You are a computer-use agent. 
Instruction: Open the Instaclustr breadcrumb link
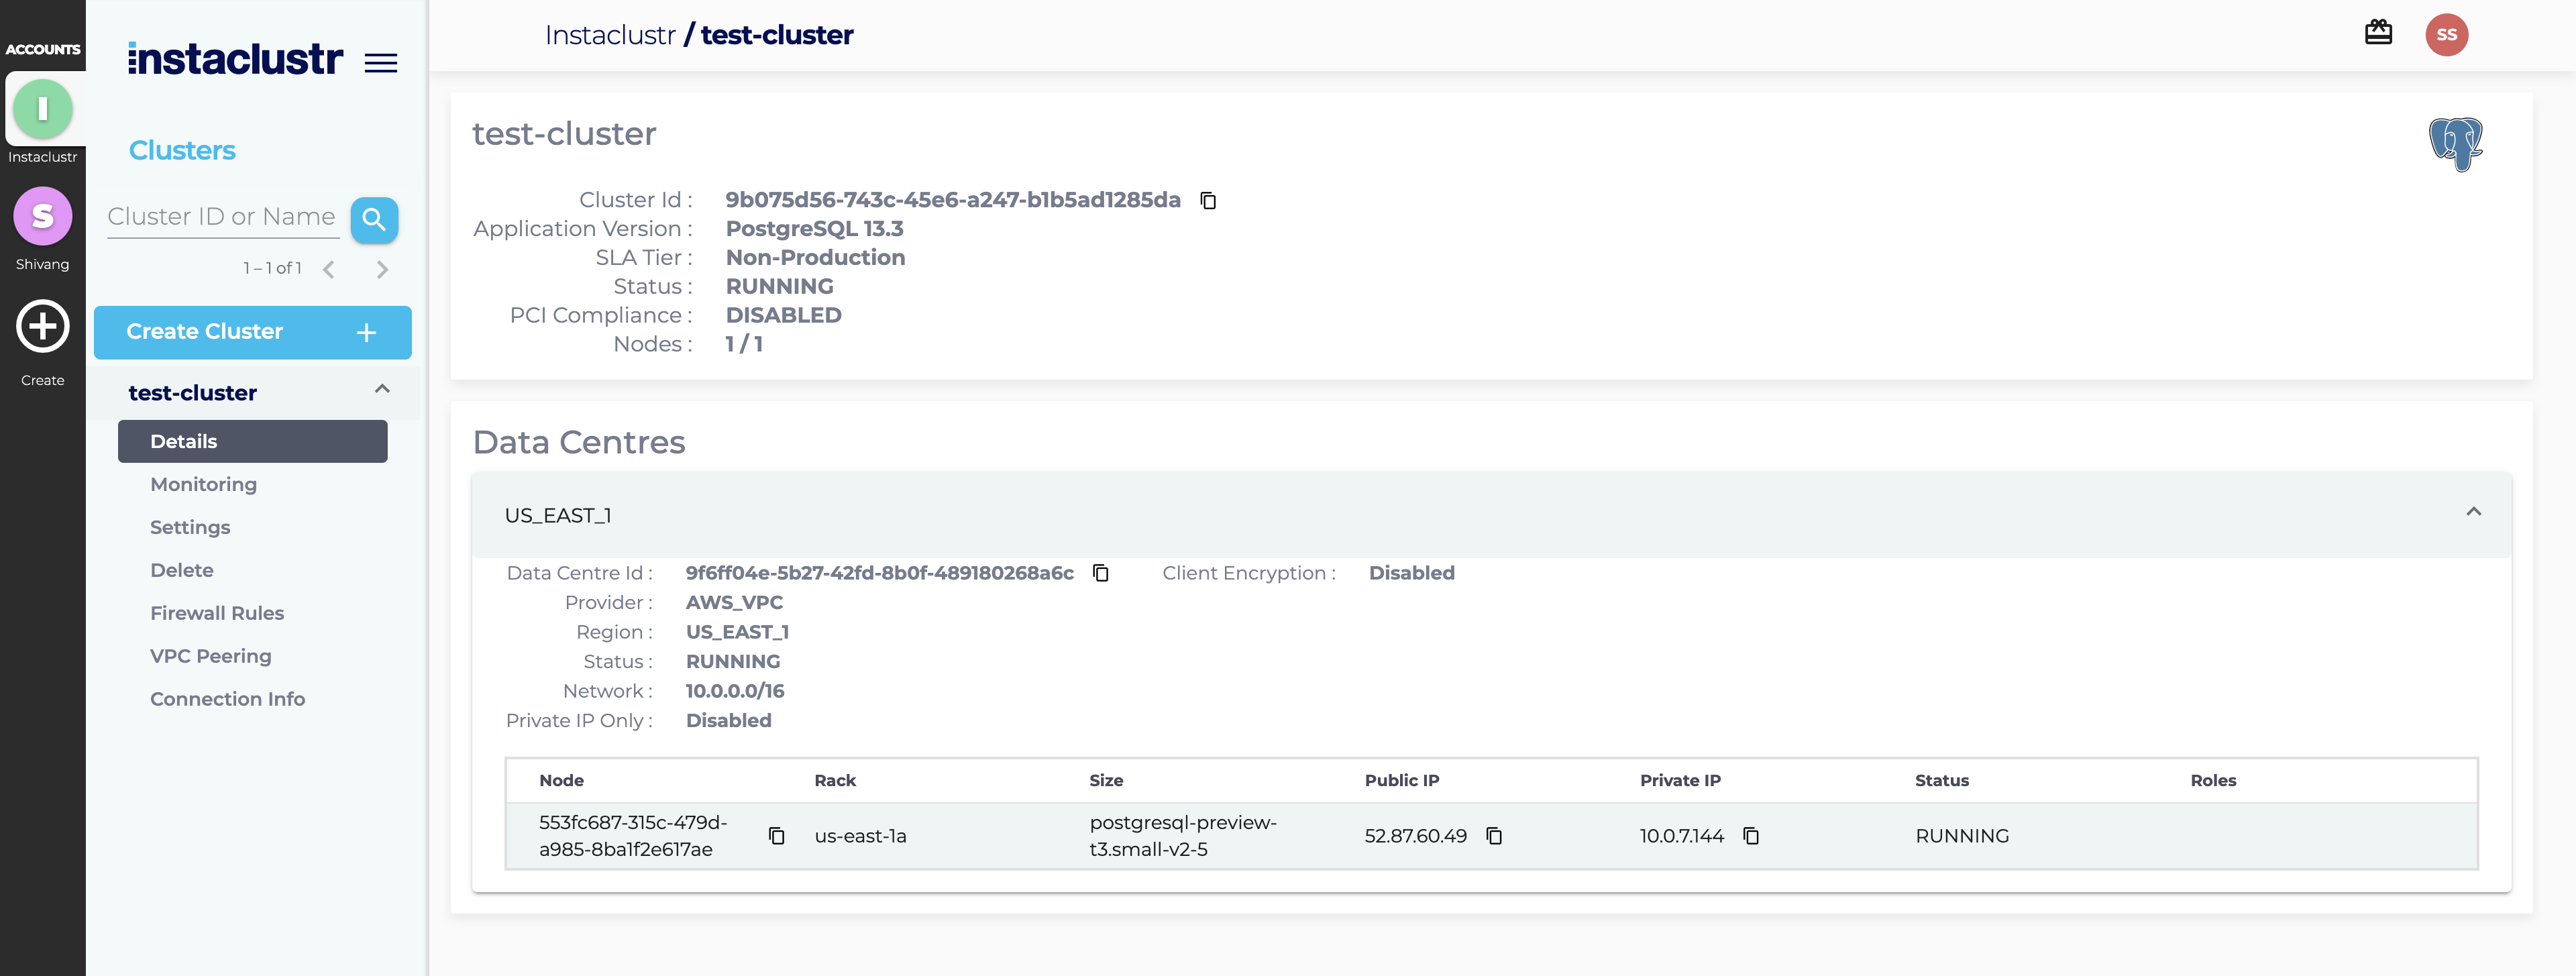[611, 34]
